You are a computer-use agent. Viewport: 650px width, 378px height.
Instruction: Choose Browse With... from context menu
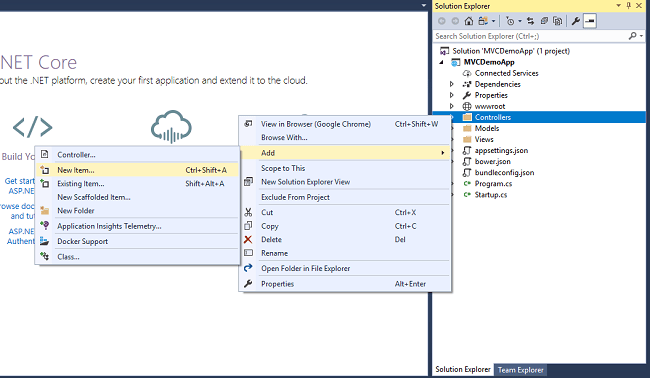point(345,137)
